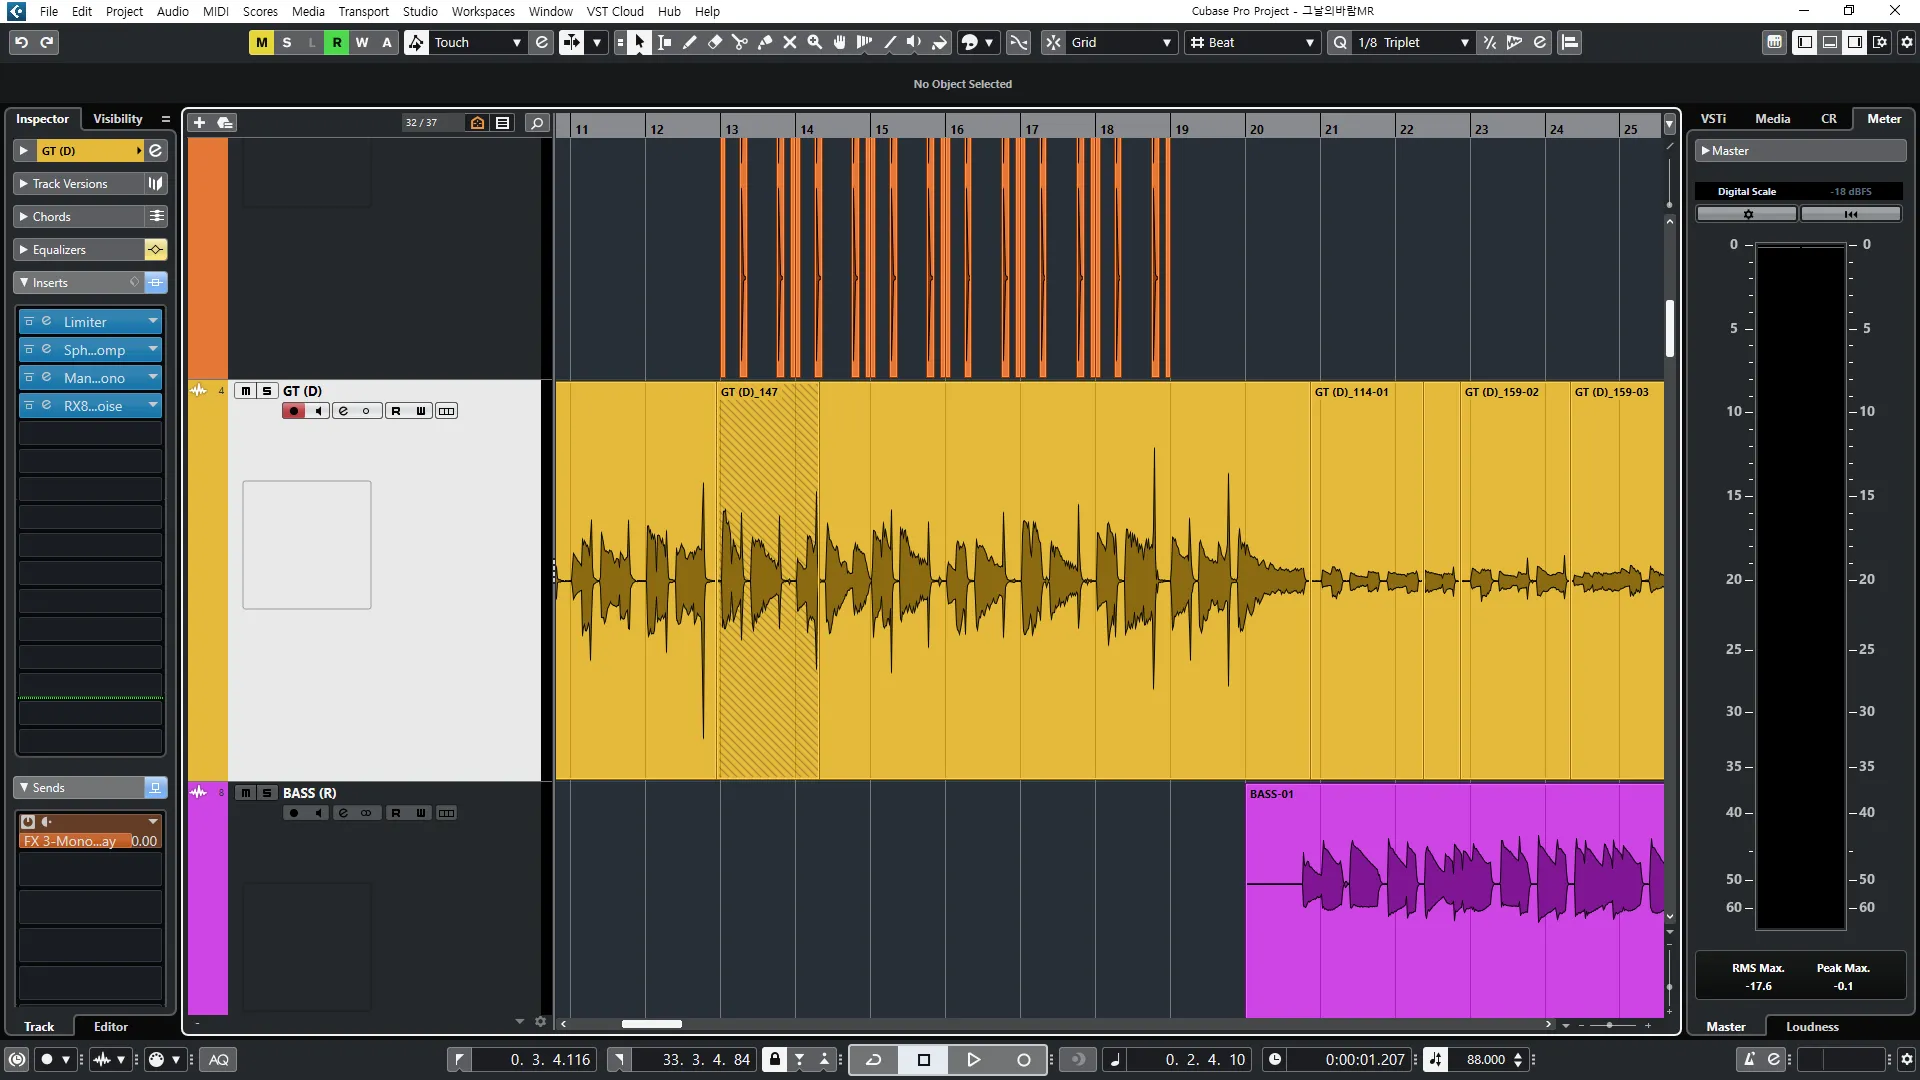Open the Beat grid type dropdown
The height and width of the screenshot is (1080, 1920).
click(1253, 42)
